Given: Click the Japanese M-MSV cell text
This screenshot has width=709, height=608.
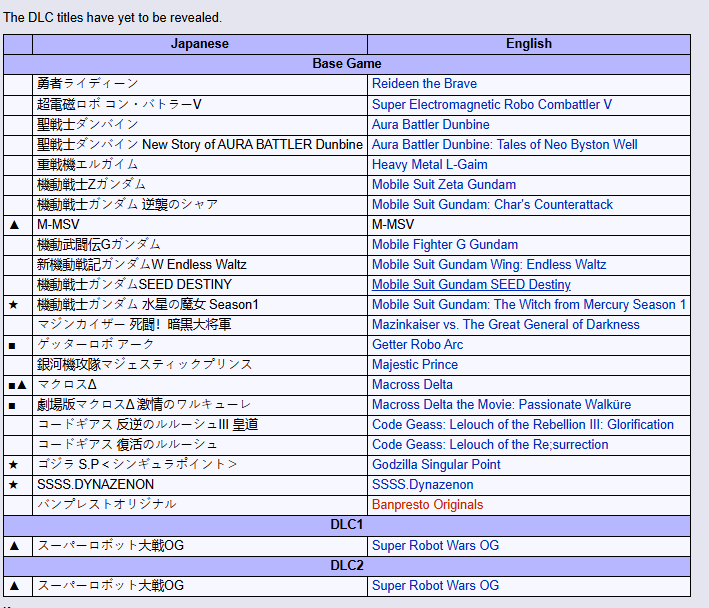Looking at the screenshot, I should point(58,225).
